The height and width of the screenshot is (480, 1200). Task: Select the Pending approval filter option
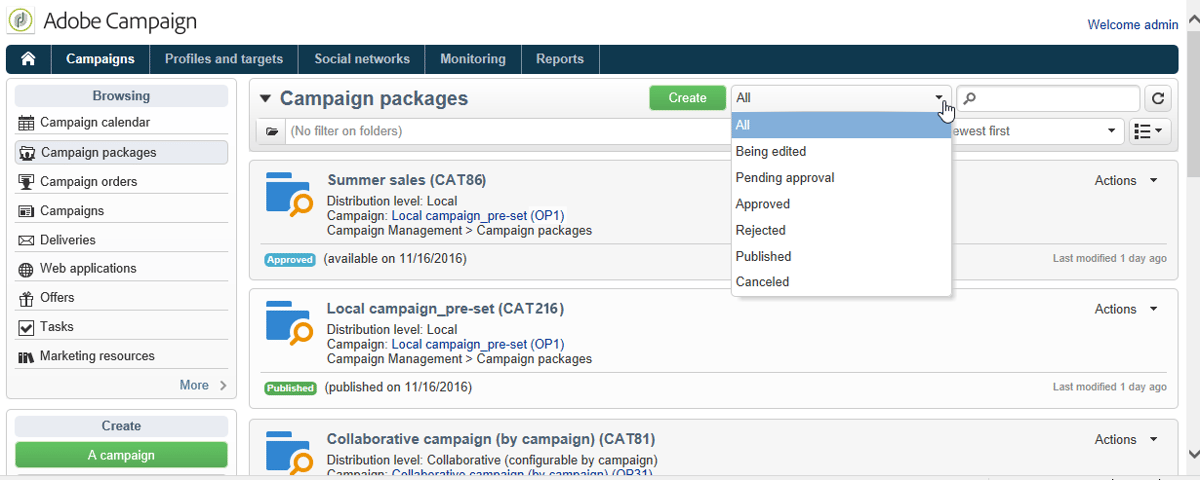pos(785,178)
